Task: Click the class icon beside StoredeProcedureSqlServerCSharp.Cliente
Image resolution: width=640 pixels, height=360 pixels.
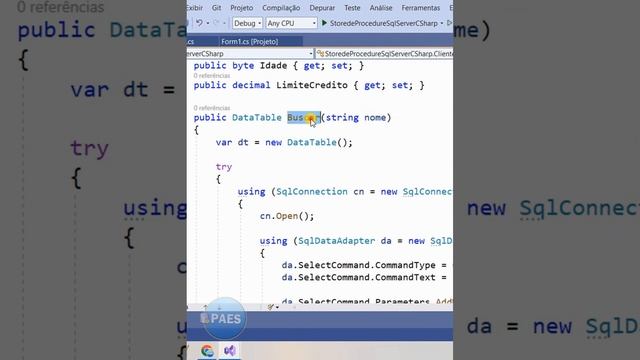Action: 320,53
